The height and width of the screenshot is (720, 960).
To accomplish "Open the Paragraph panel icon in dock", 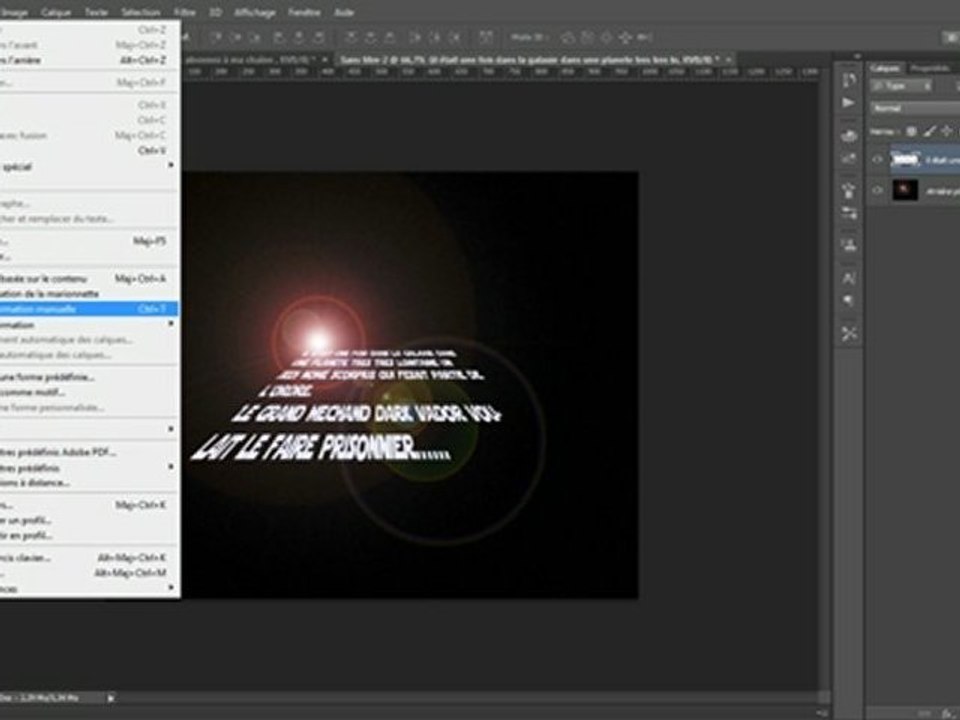I will click(x=849, y=301).
